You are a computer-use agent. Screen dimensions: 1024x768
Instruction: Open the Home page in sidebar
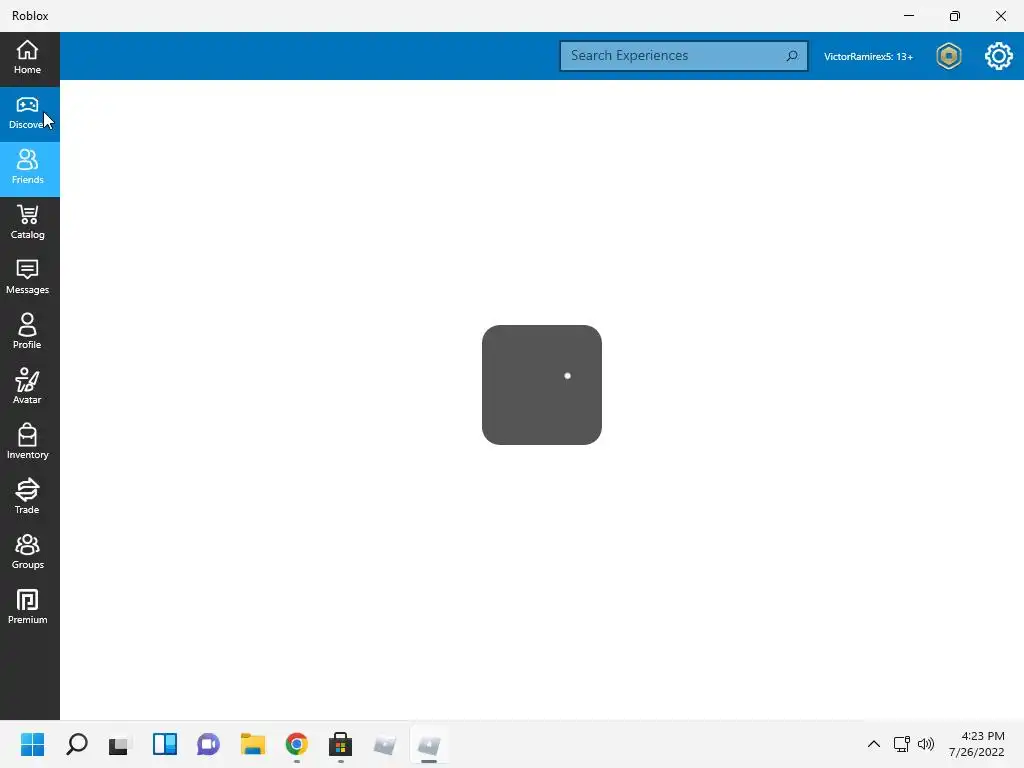pos(29,59)
